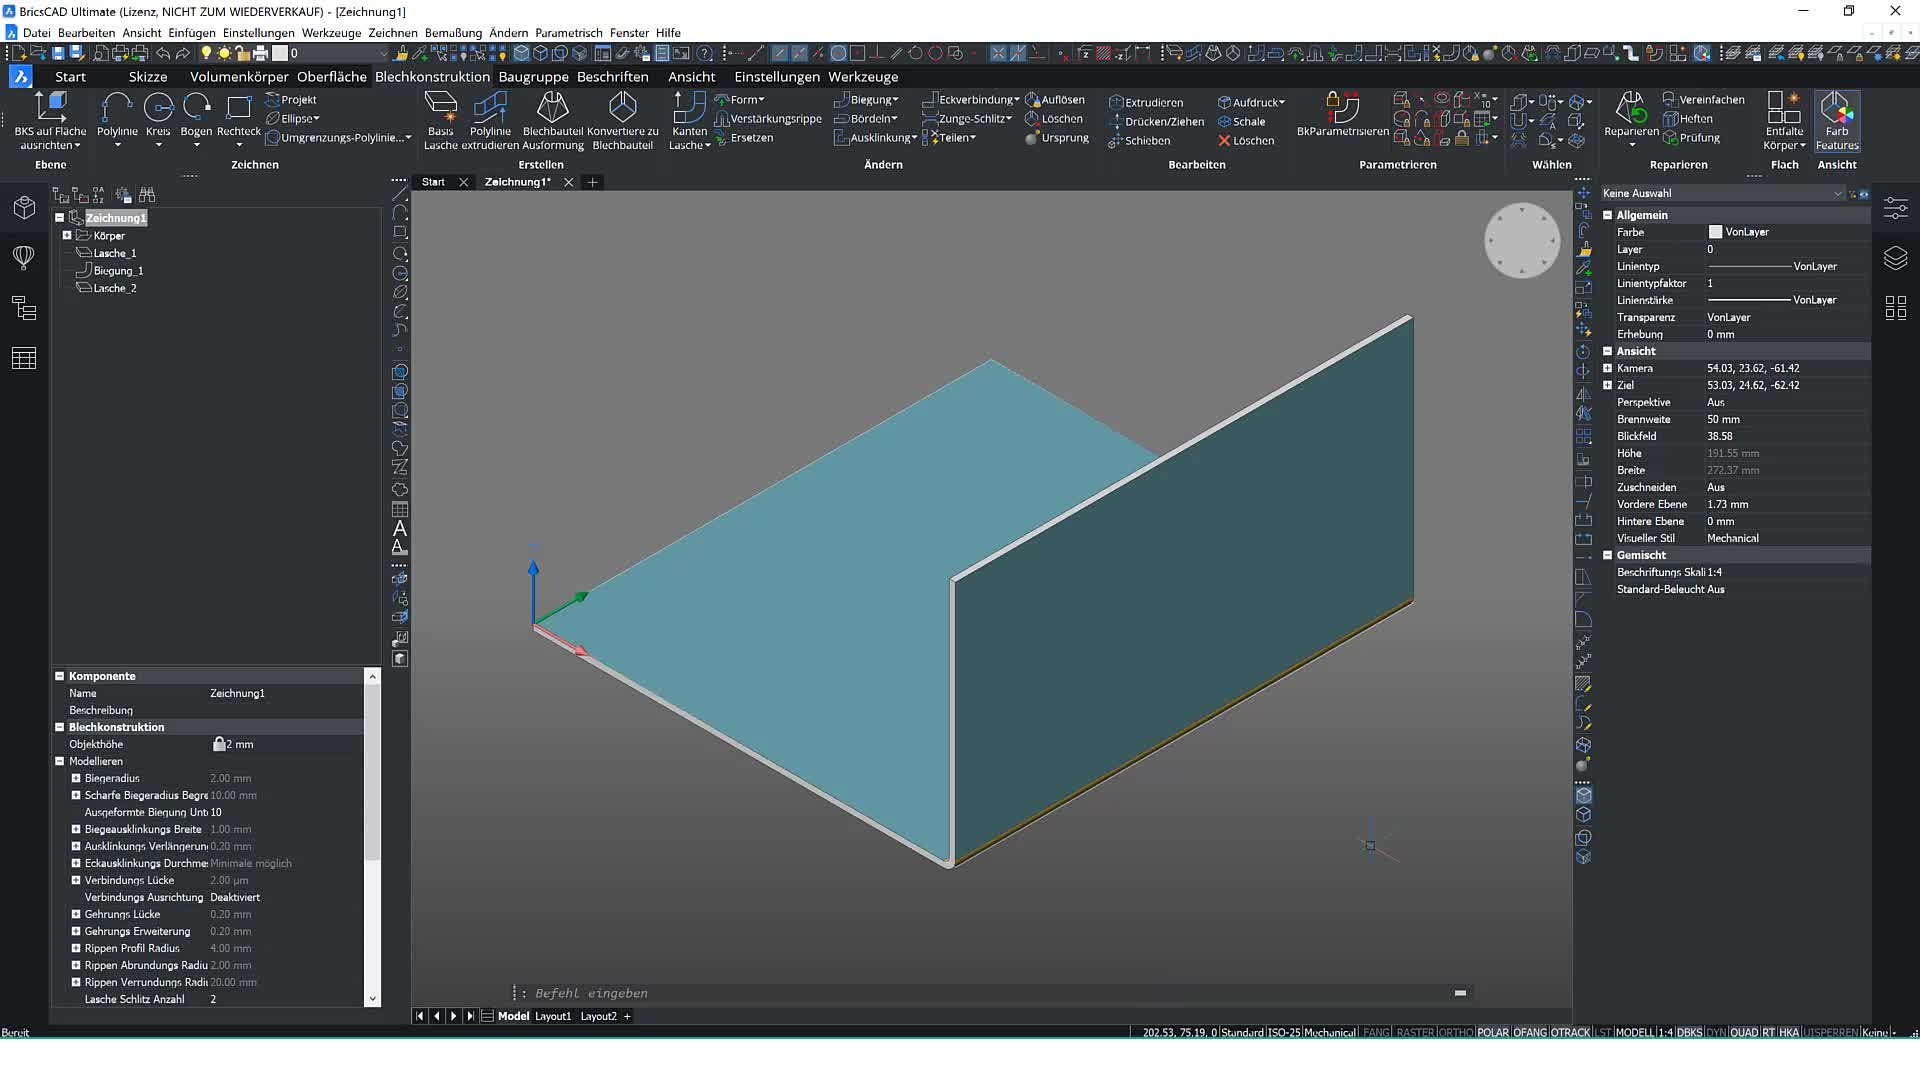The width and height of the screenshot is (1920, 1080).
Task: Toggle Farb Features view
Action: (1837, 120)
